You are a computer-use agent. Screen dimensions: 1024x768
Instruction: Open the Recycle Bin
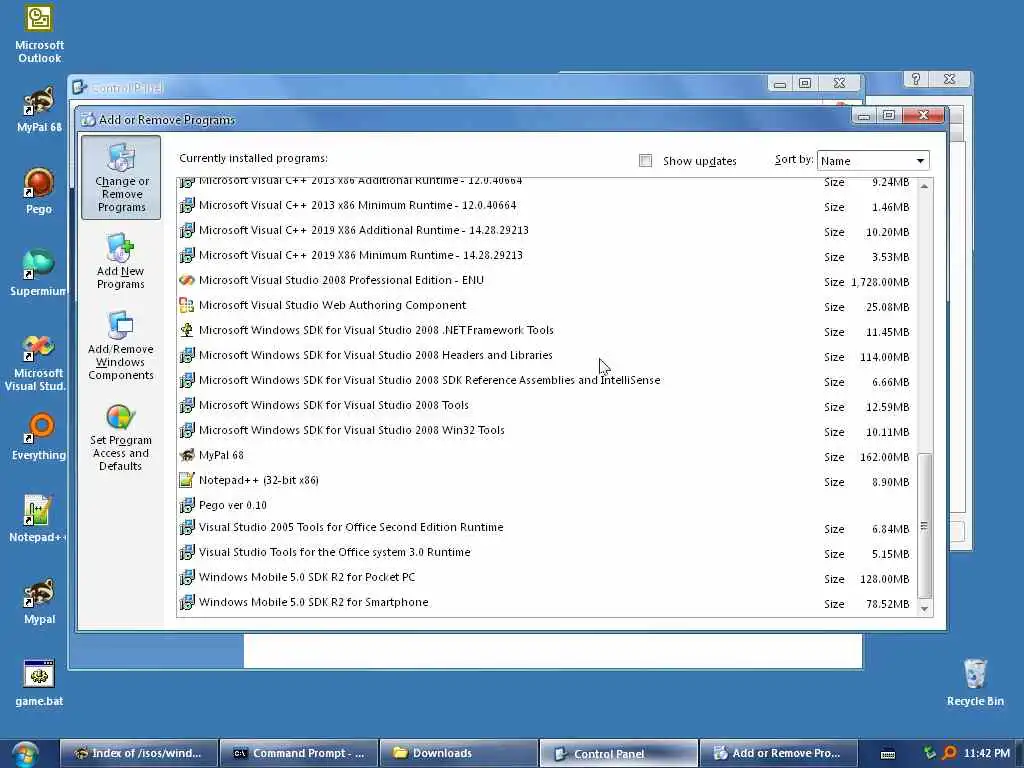(975, 682)
